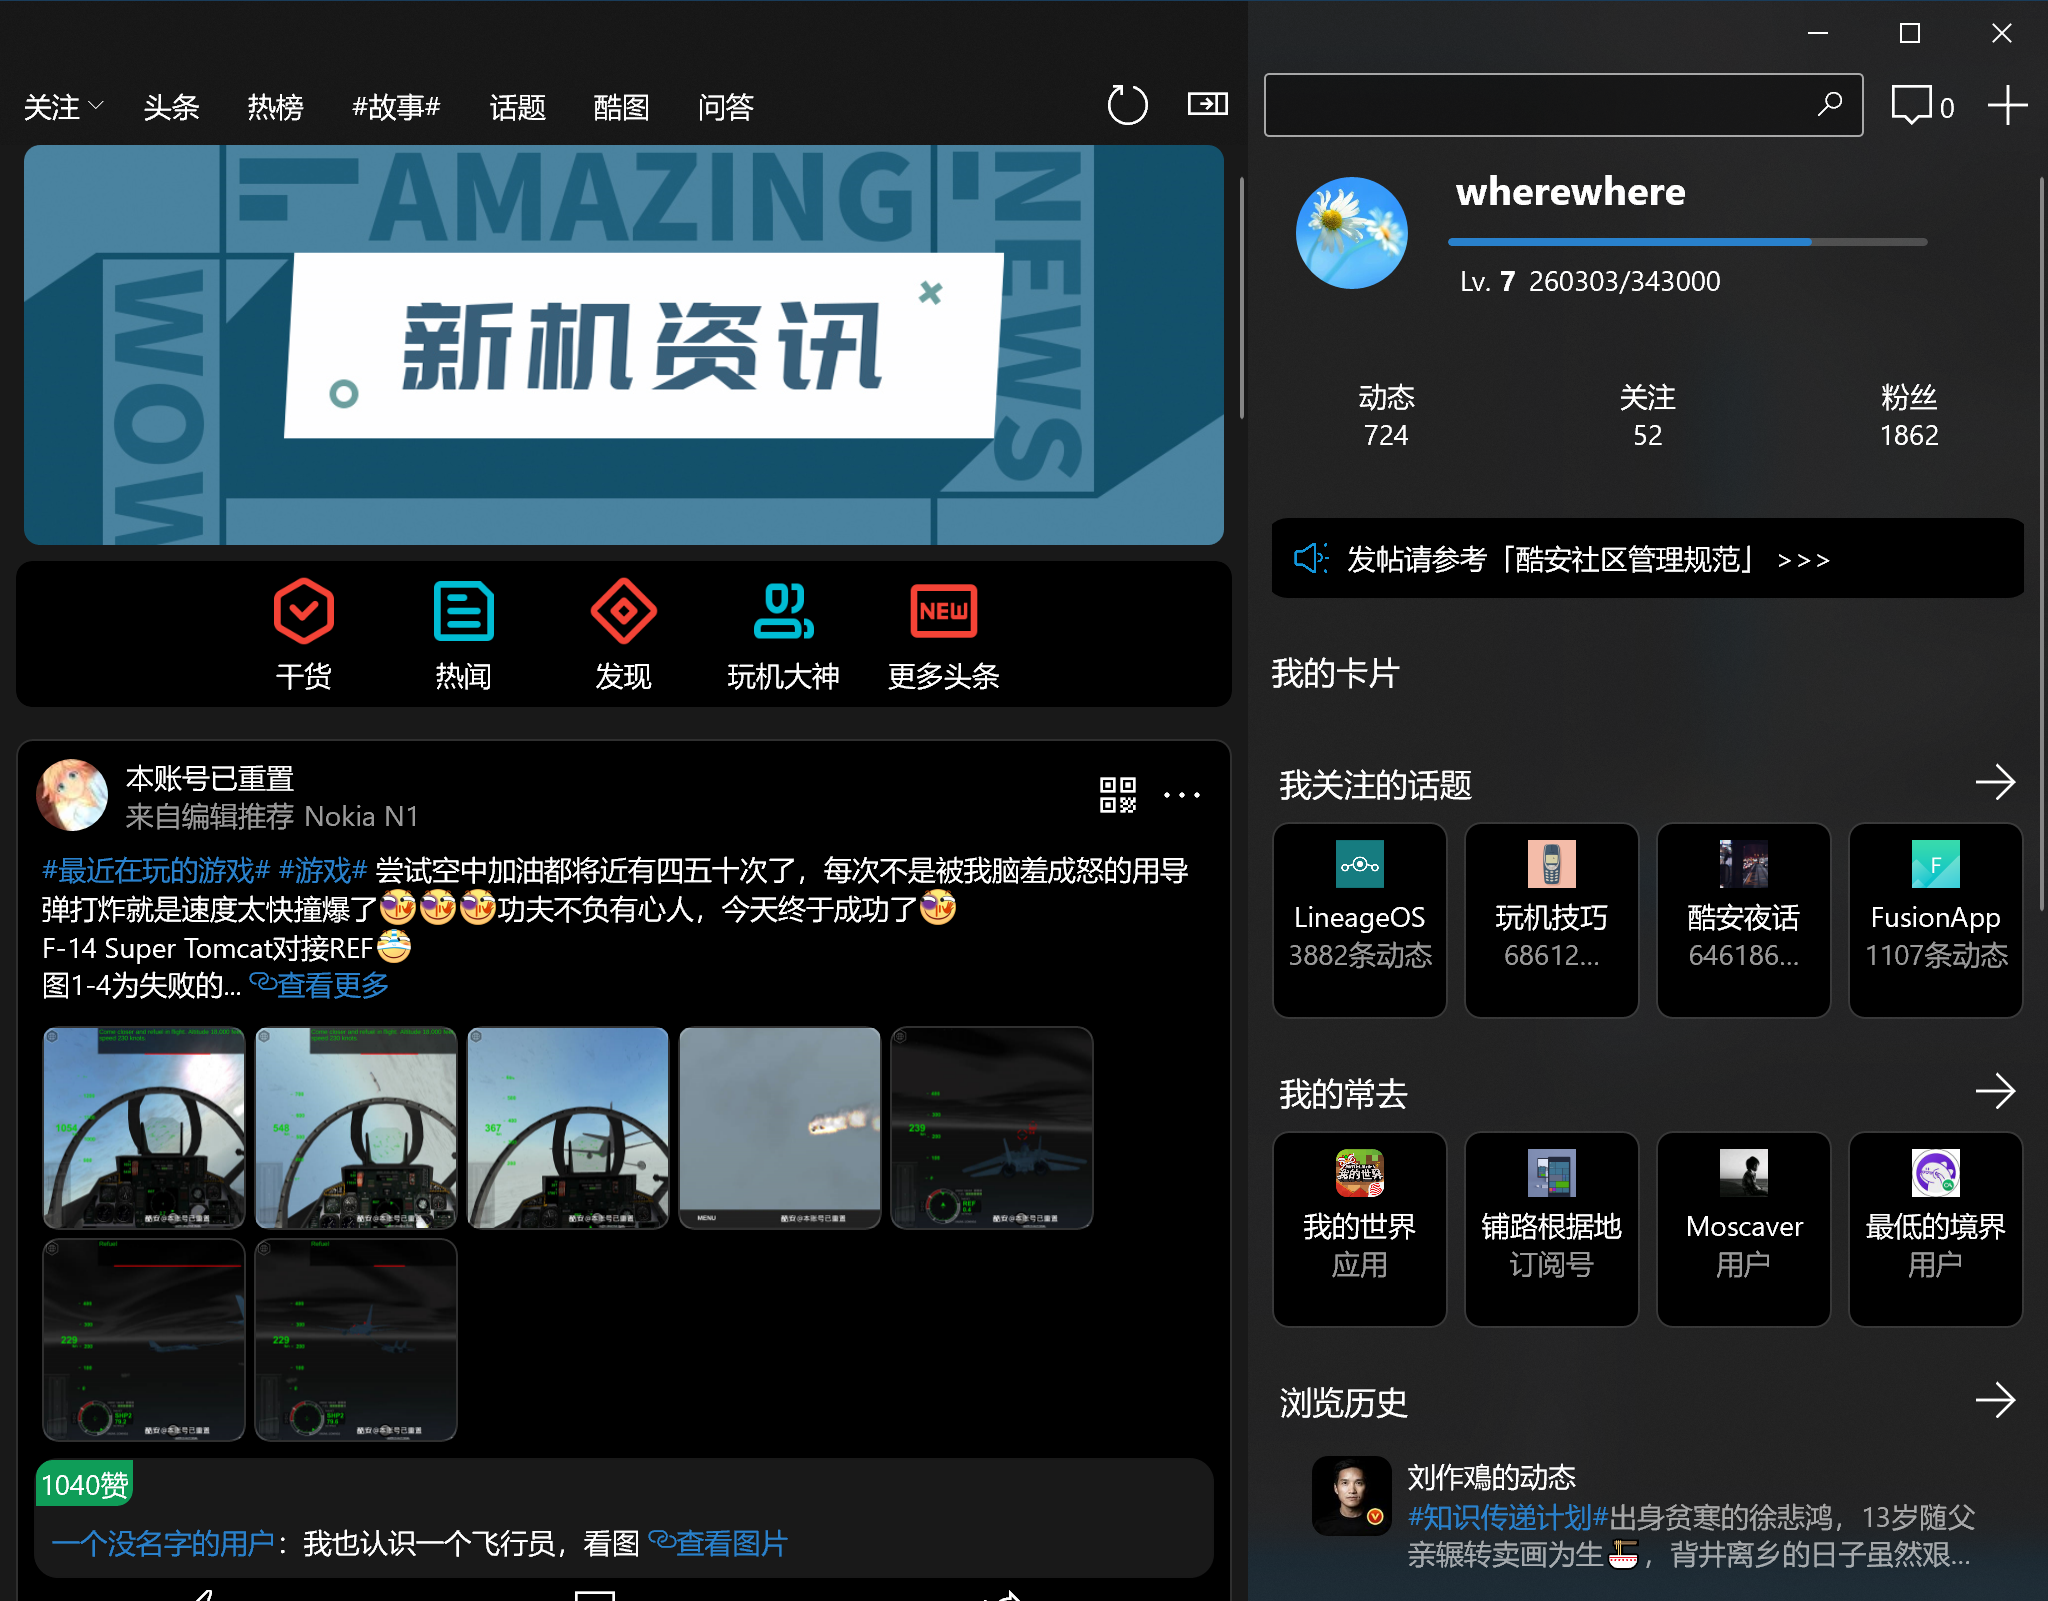Open the 发现 diamond icon
This screenshot has height=1601, width=2048.
pos(623,611)
